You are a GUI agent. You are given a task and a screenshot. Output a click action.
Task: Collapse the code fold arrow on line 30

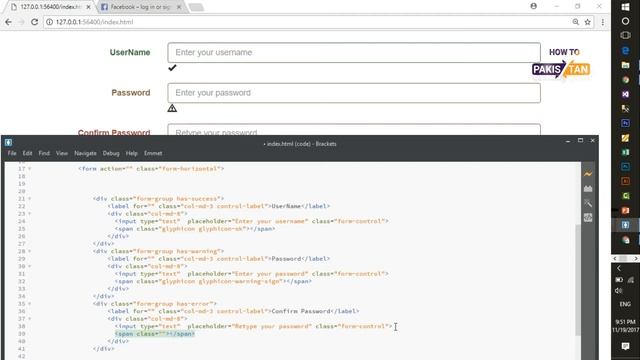click(x=29, y=266)
